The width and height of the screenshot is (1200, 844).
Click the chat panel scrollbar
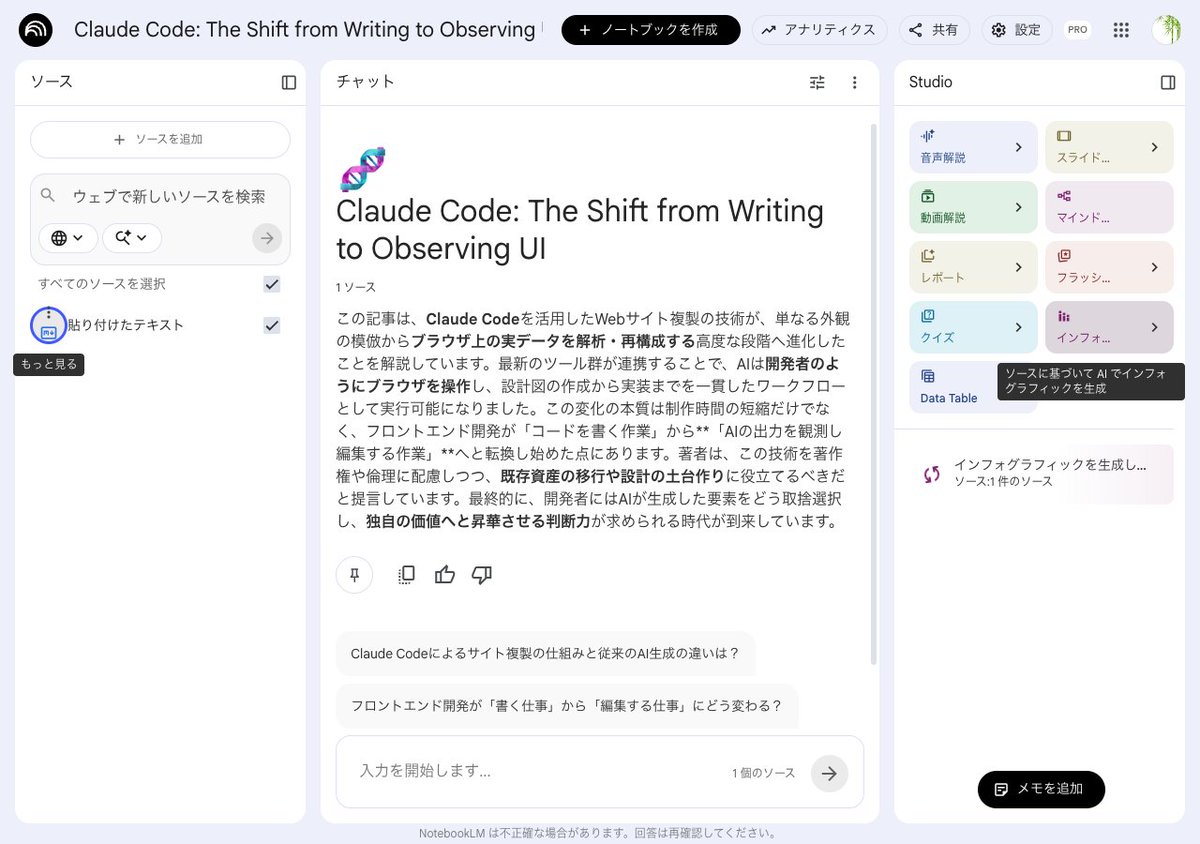coord(874,395)
